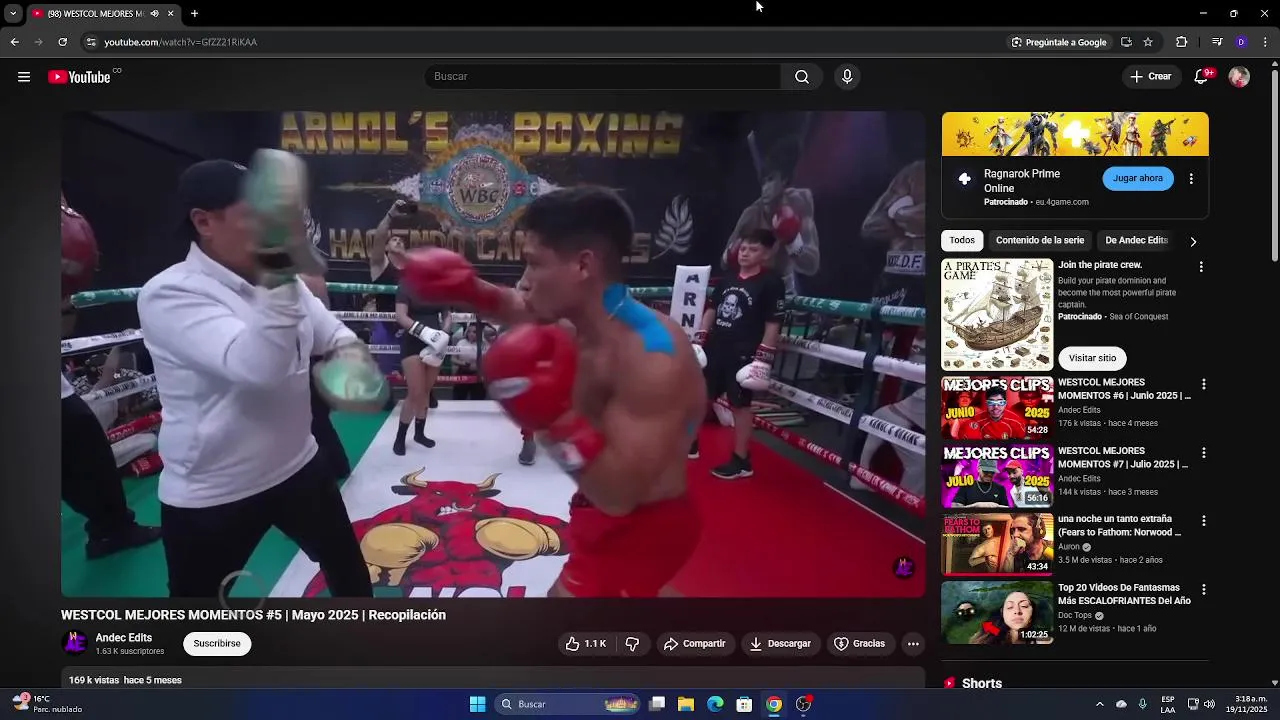The image size is (1280, 720).
Task: Install app icon in address bar
Action: (x=1126, y=42)
